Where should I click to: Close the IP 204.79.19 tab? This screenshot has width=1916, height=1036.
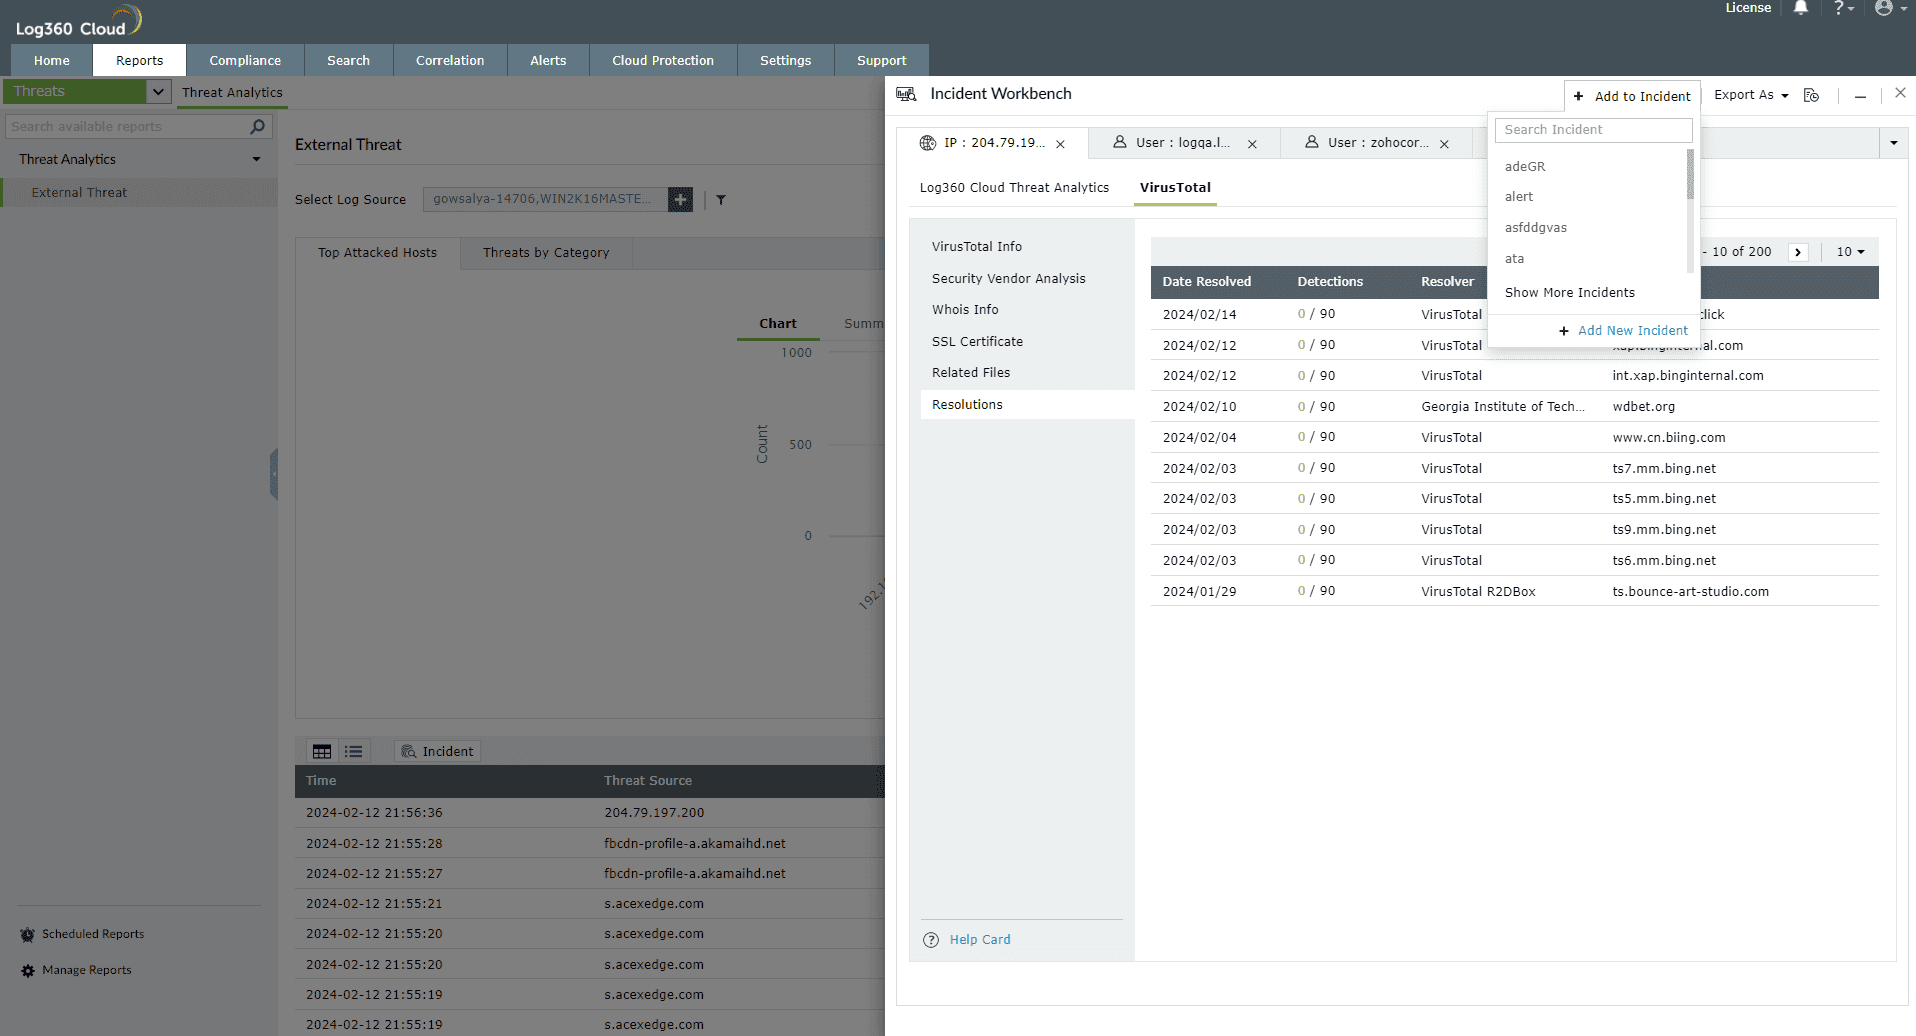coord(1060,144)
